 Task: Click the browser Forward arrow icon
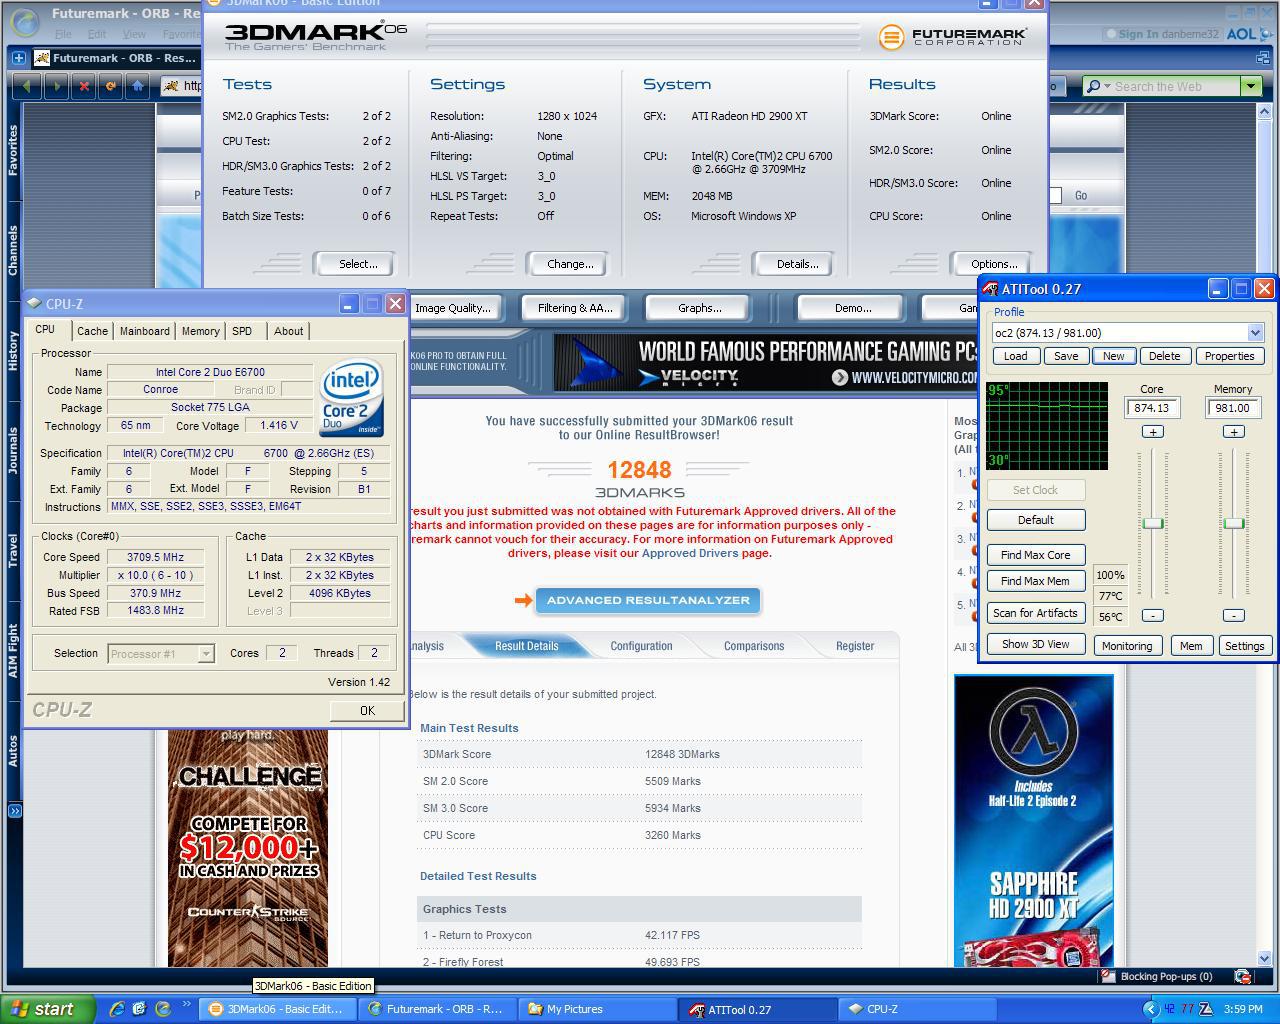coord(56,86)
